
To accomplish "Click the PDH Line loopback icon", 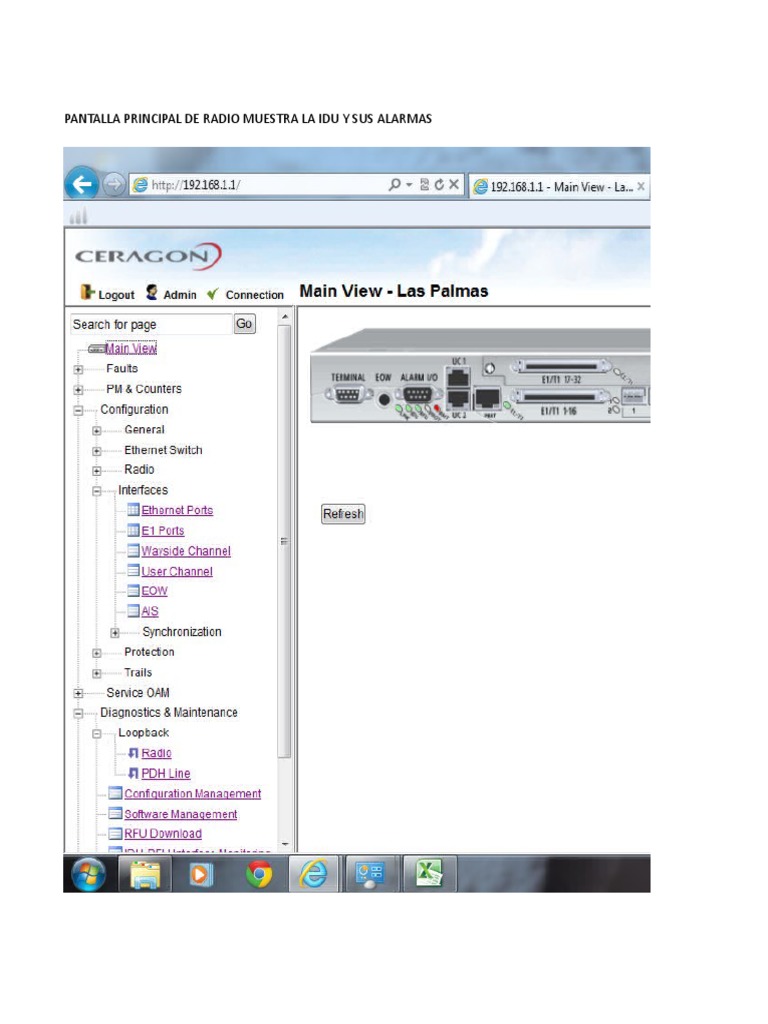I will click(x=133, y=773).
